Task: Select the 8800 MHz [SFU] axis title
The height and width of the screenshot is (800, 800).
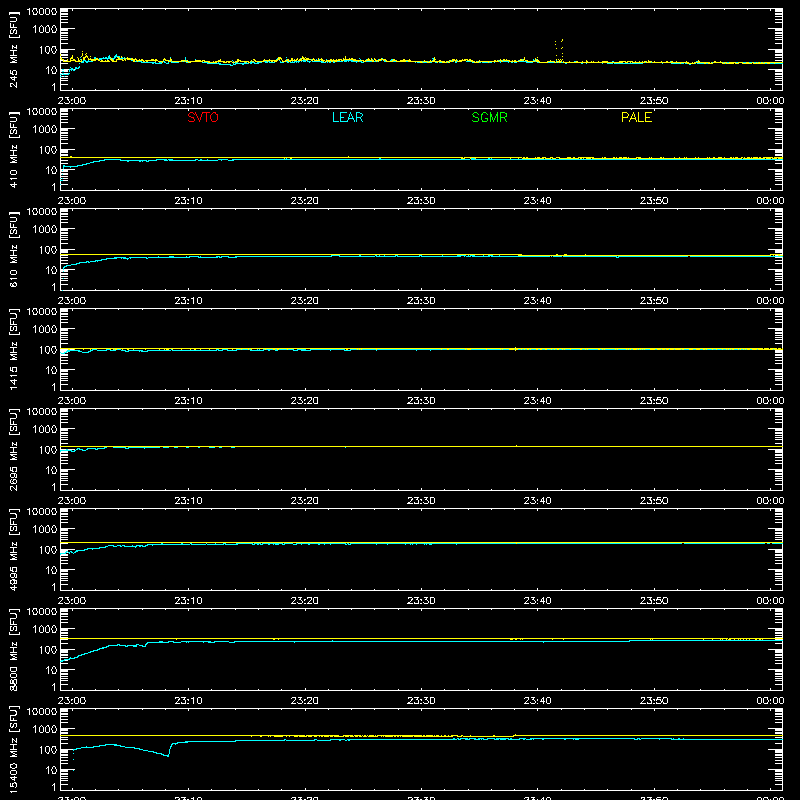Action: coord(14,649)
